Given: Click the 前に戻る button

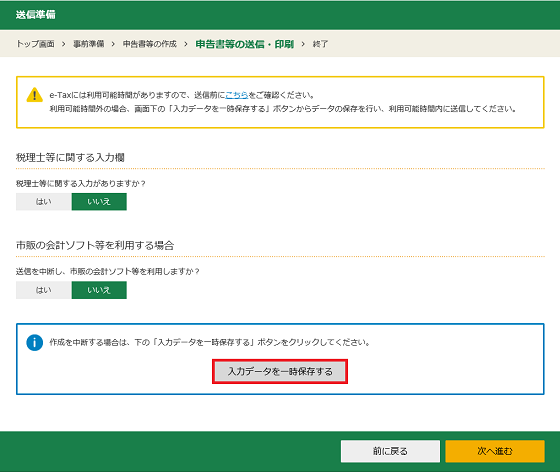Looking at the screenshot, I should 390,451.
